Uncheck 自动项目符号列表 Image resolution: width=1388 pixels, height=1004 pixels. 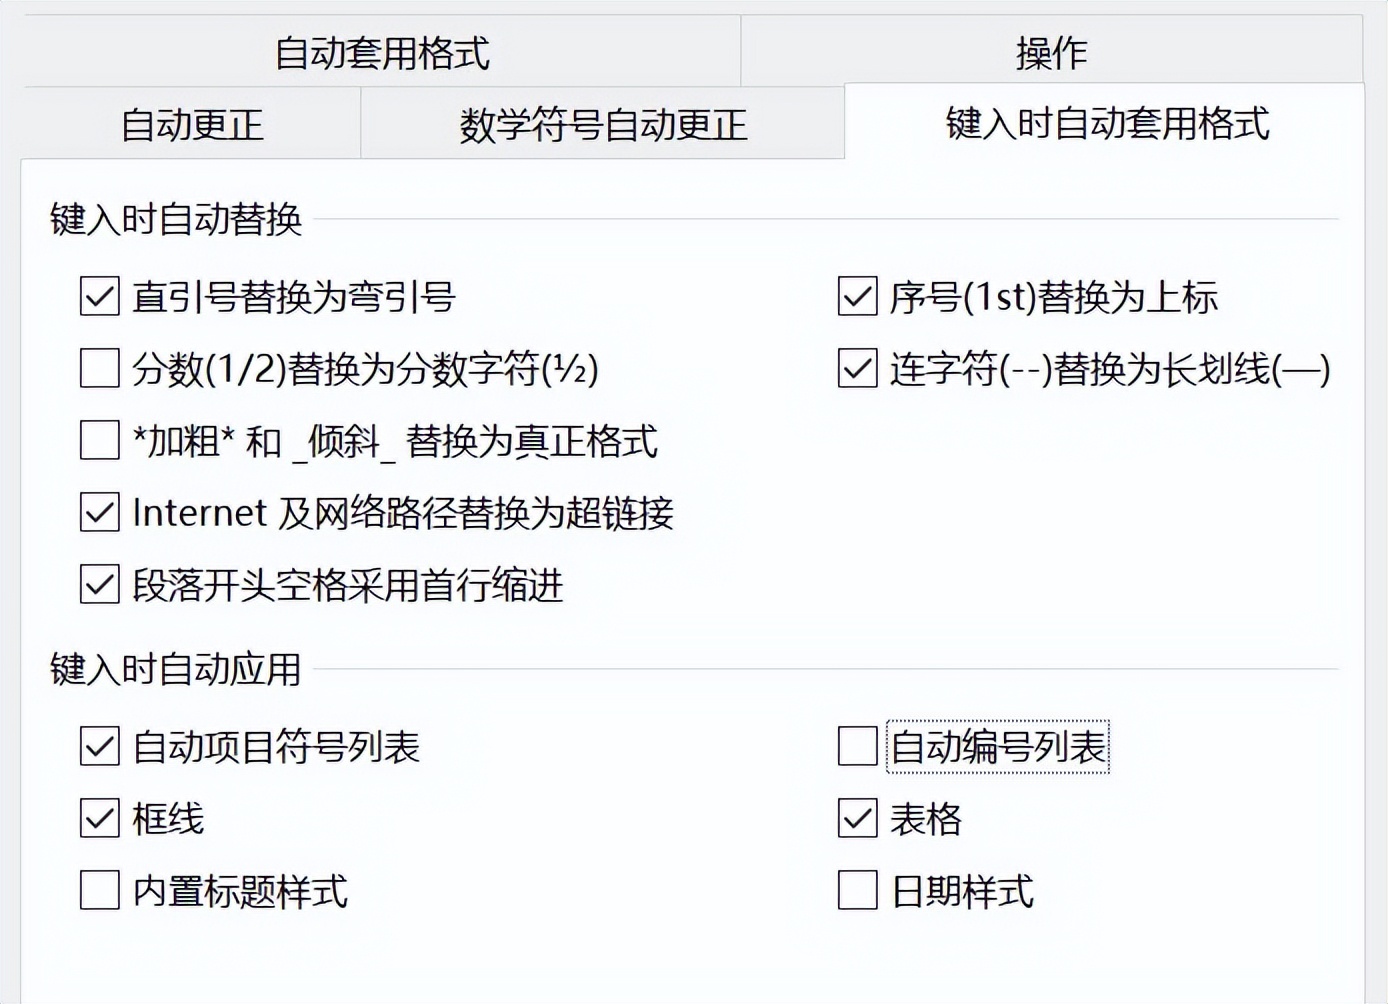click(100, 747)
